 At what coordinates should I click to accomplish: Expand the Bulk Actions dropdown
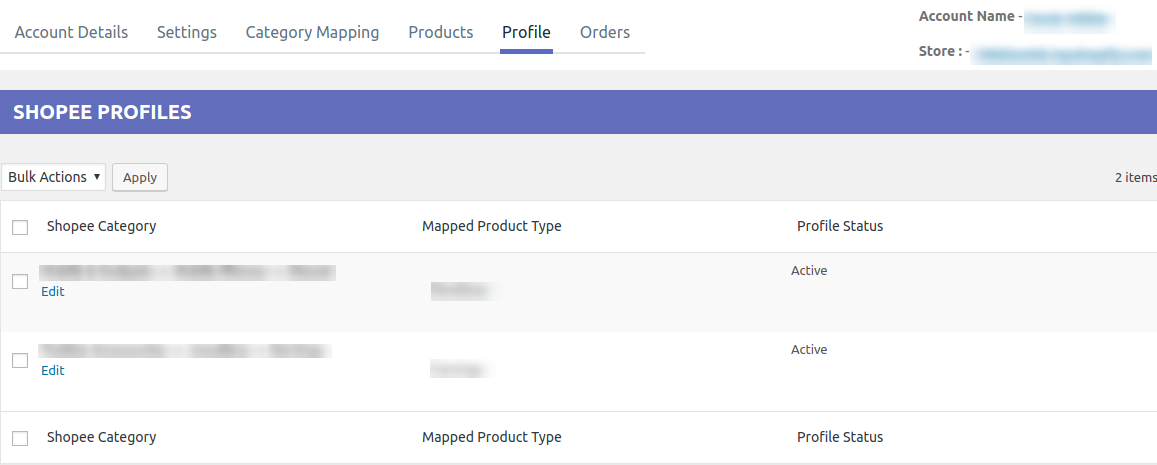(x=54, y=177)
